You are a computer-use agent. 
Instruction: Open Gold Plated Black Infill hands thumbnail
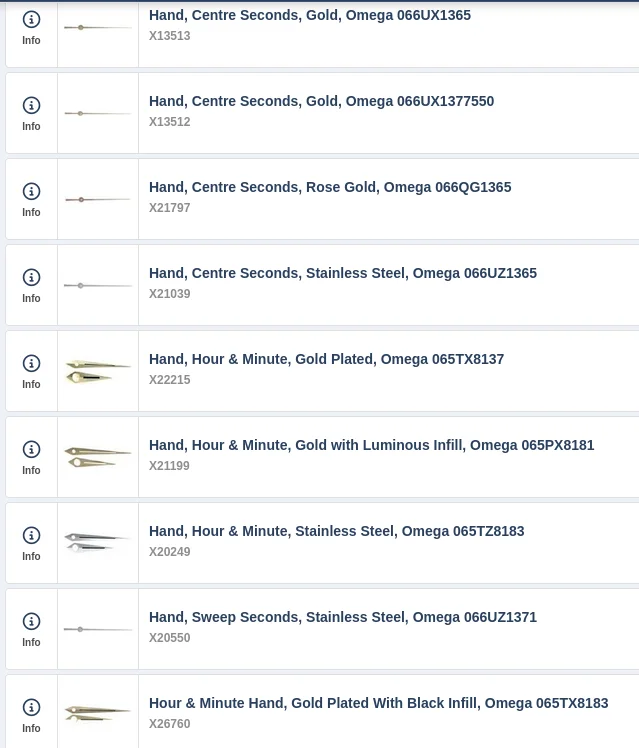pos(98,713)
